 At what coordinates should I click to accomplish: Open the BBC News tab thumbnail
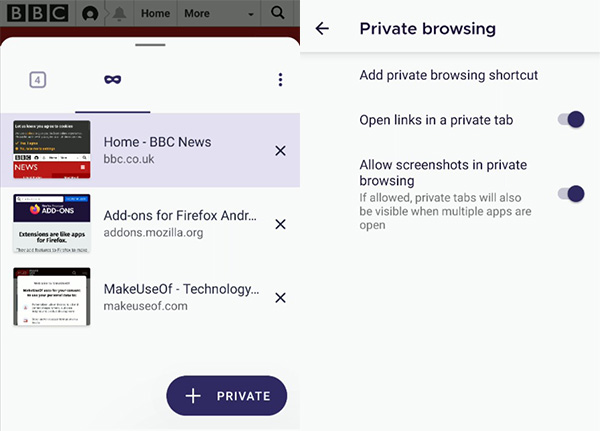[x=52, y=149]
